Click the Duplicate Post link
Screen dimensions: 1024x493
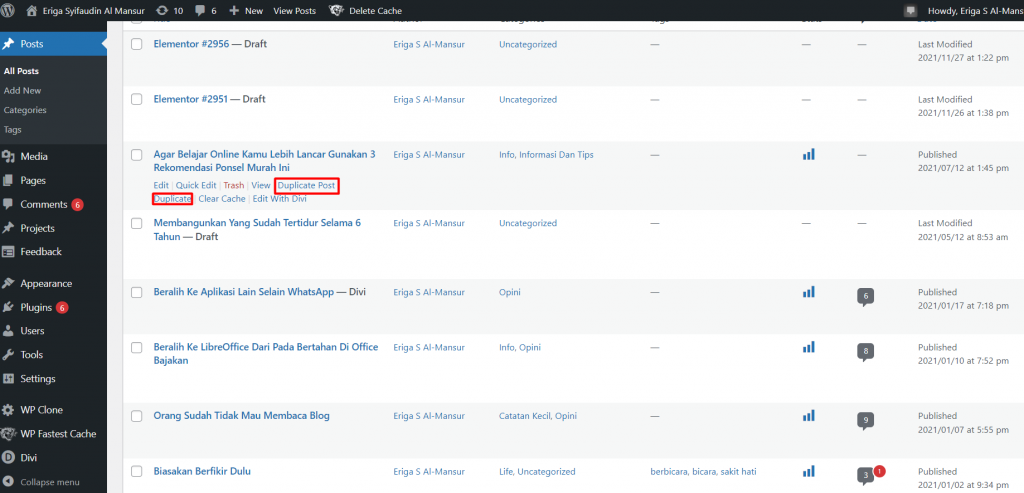[306, 186]
